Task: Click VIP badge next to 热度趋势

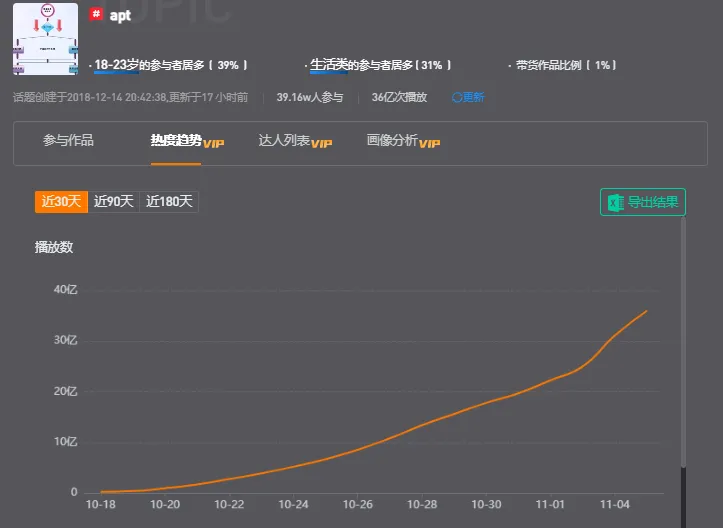Action: click(x=213, y=144)
